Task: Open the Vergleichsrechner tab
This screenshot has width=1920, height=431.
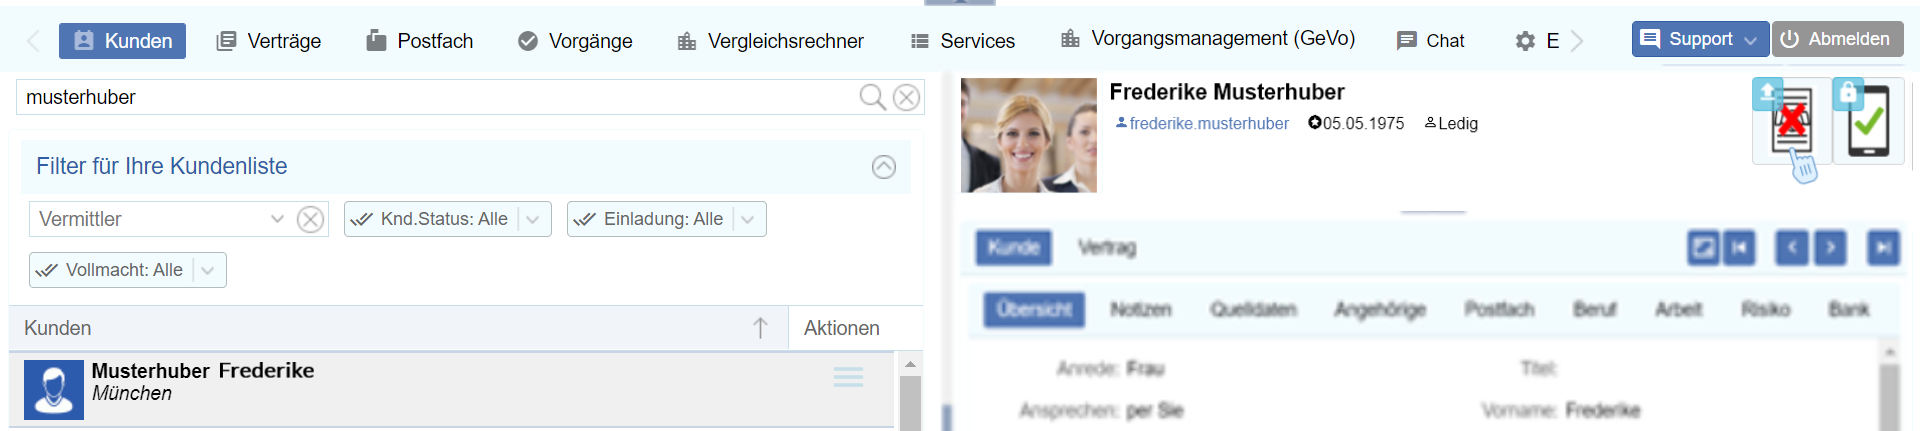Action: click(770, 41)
